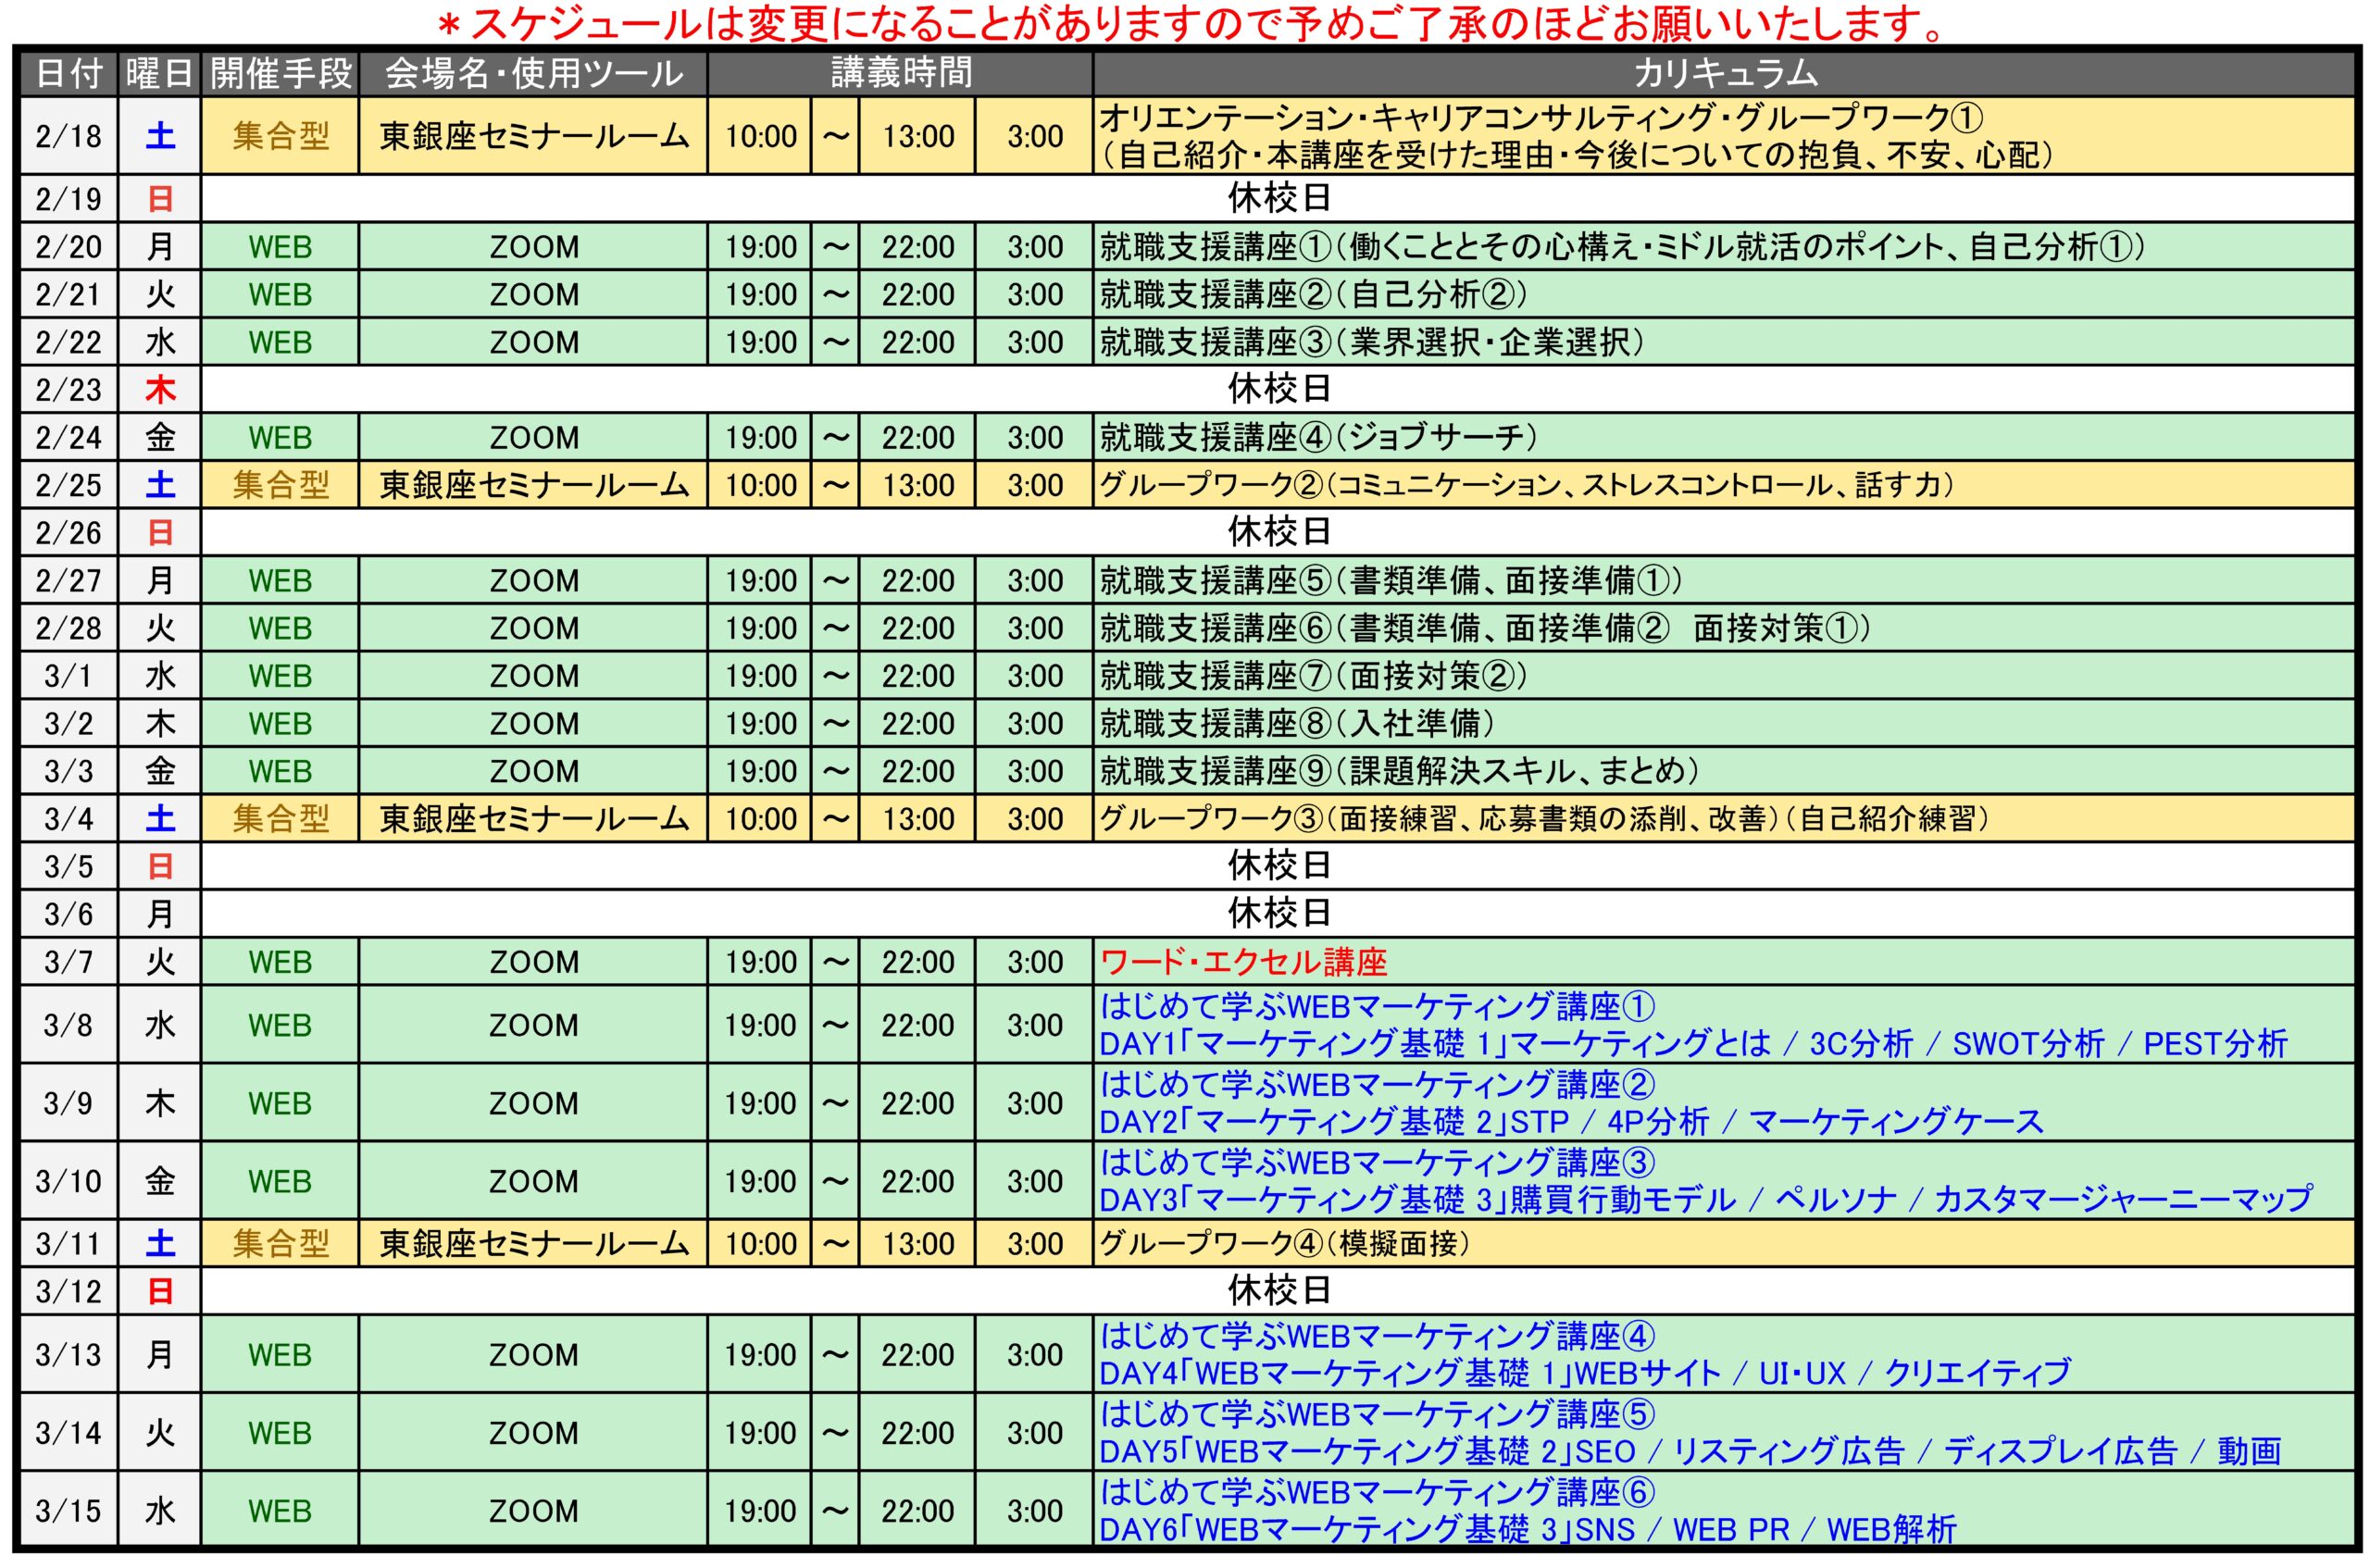The image size is (2370, 1568).
Task: Click 就職支援講座⑥ curriculum cell
Action: 1725,628
